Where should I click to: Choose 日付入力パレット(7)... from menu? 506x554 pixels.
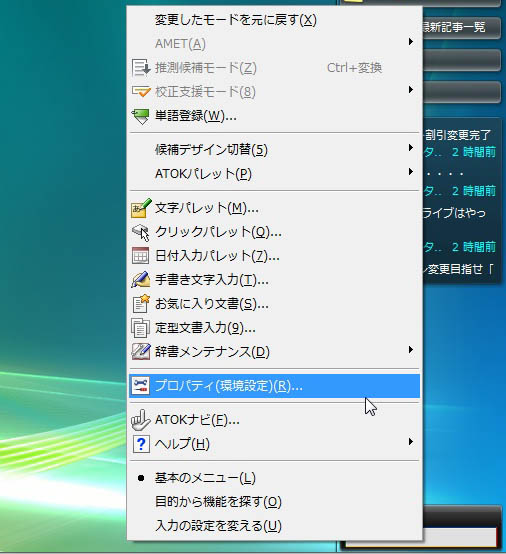point(274,256)
